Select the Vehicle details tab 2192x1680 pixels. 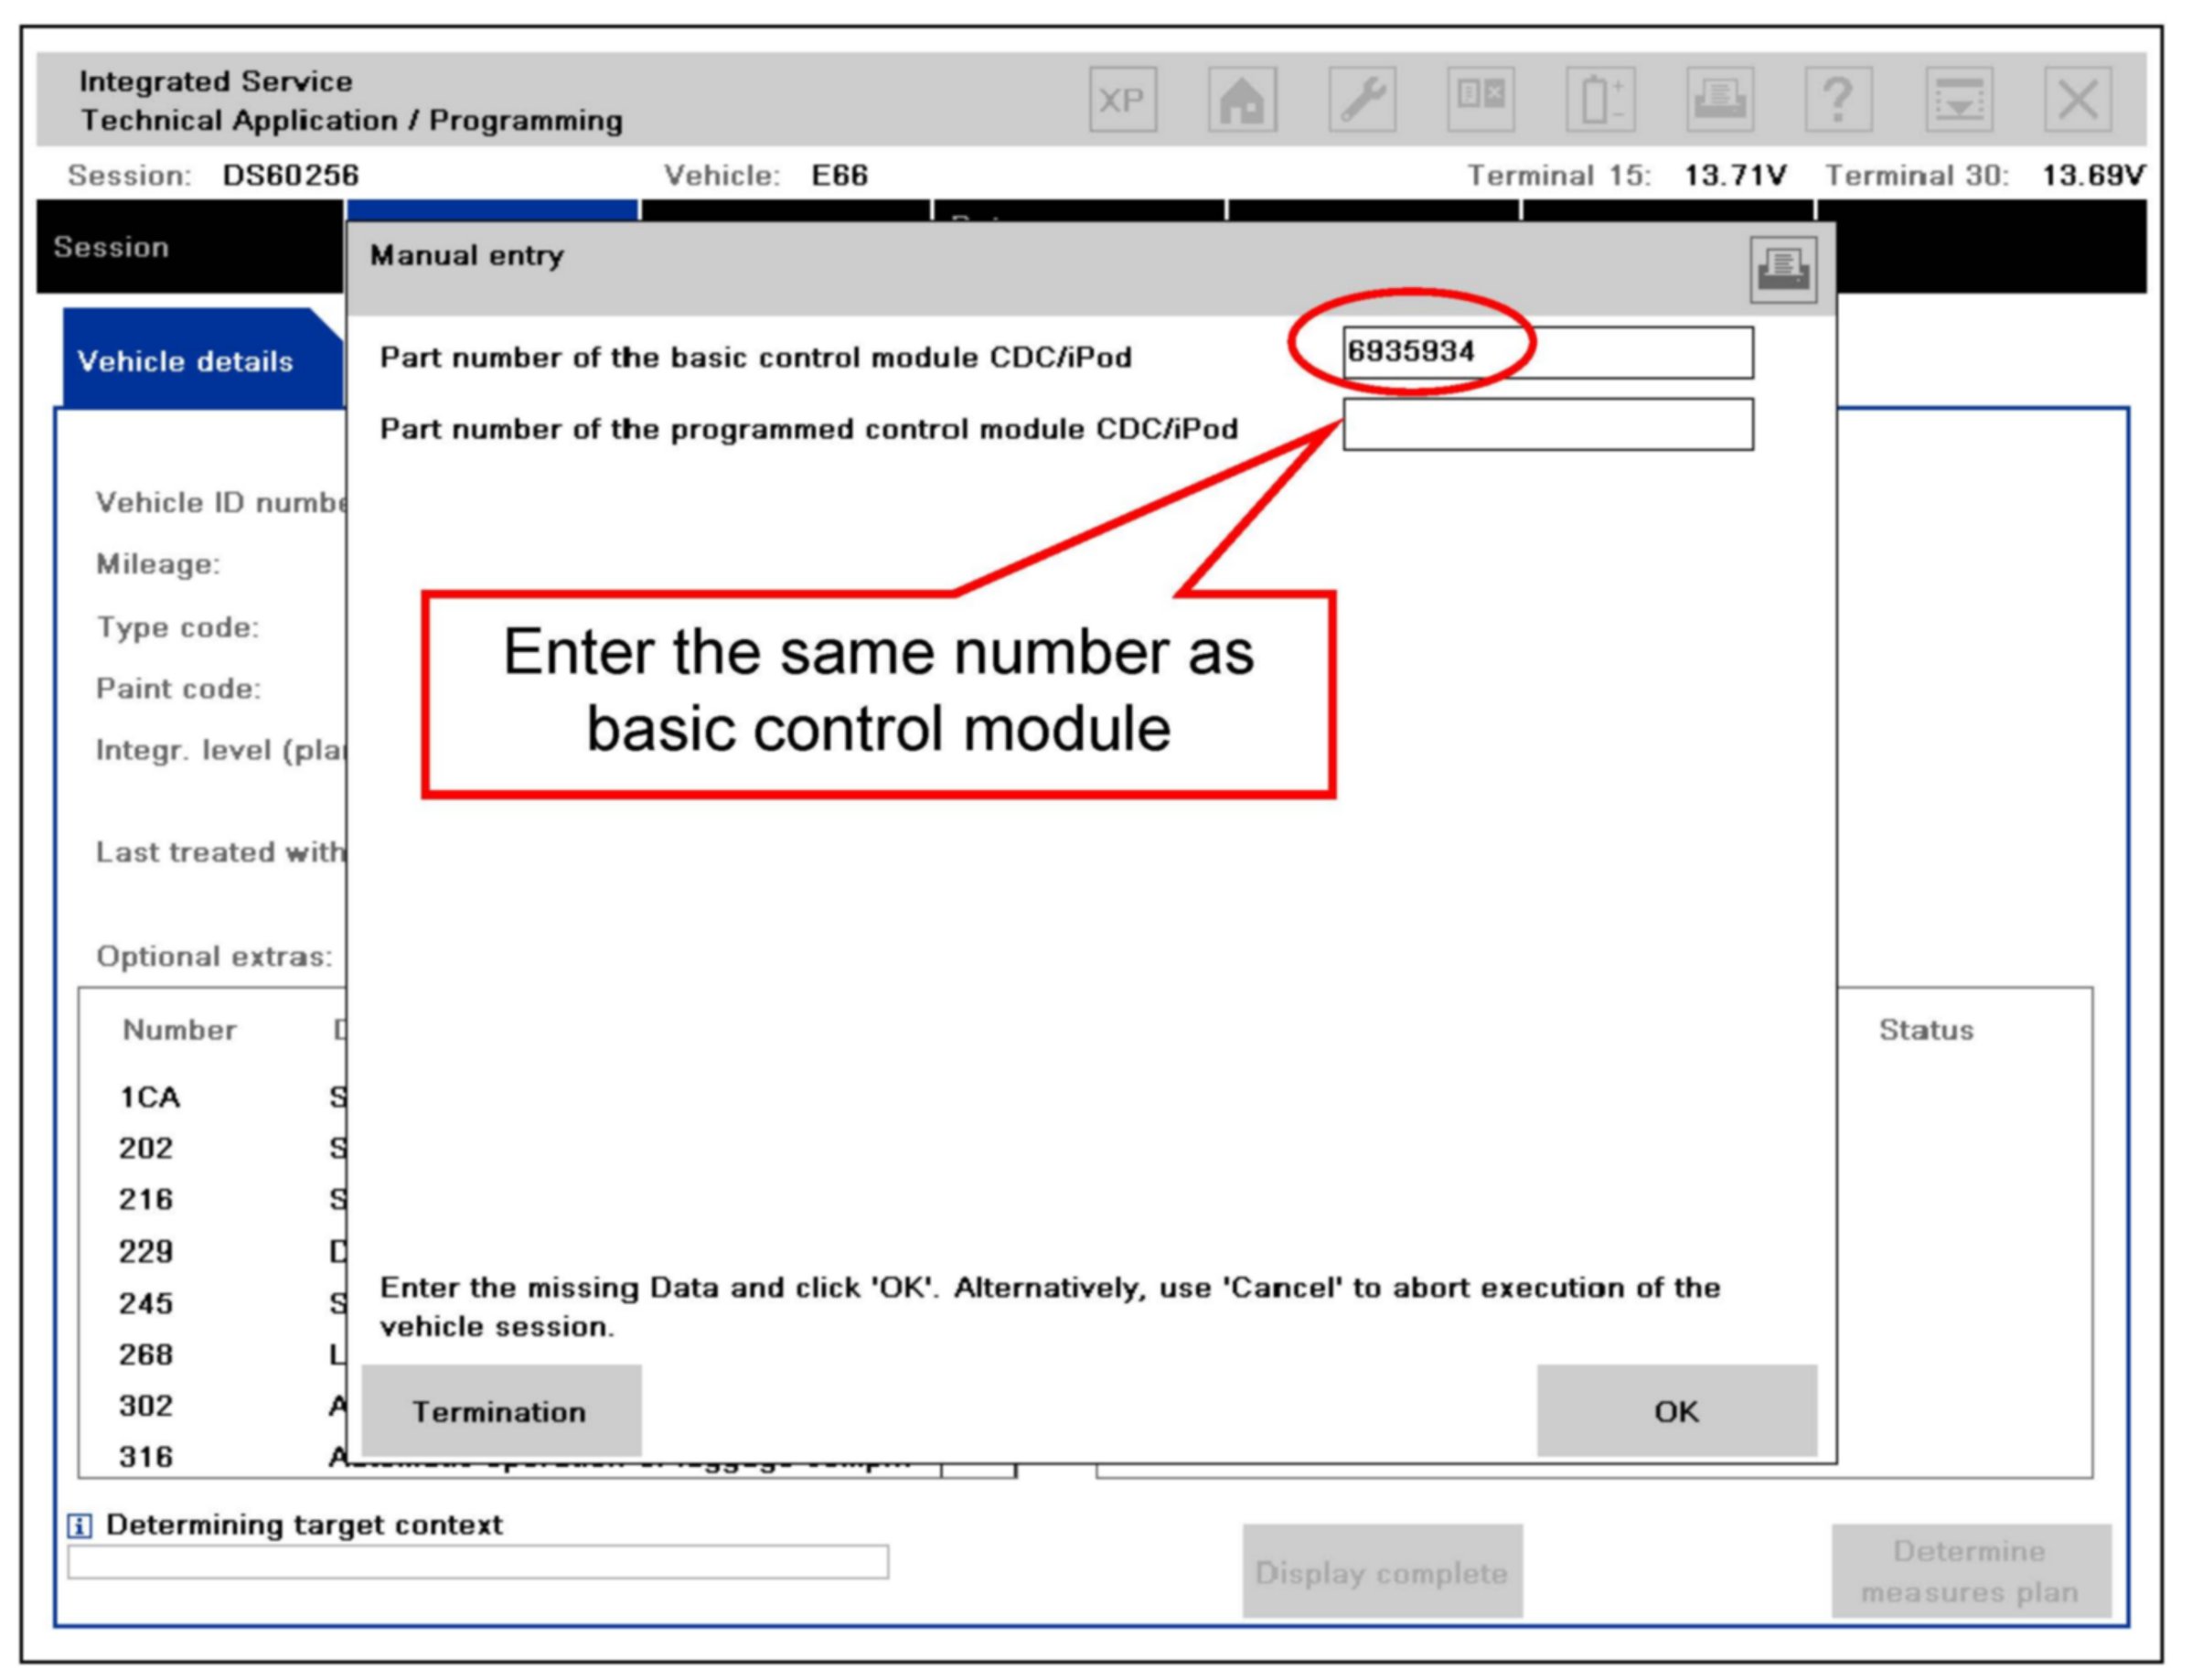click(x=186, y=361)
